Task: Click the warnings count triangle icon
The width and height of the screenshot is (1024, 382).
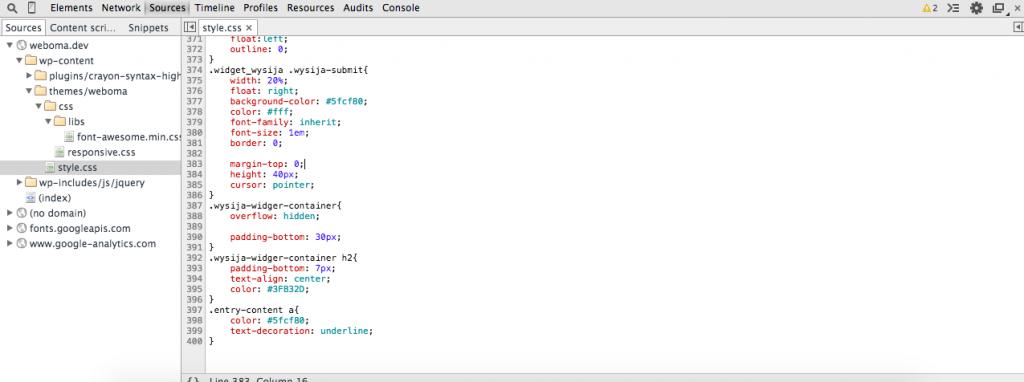Action: (926, 8)
